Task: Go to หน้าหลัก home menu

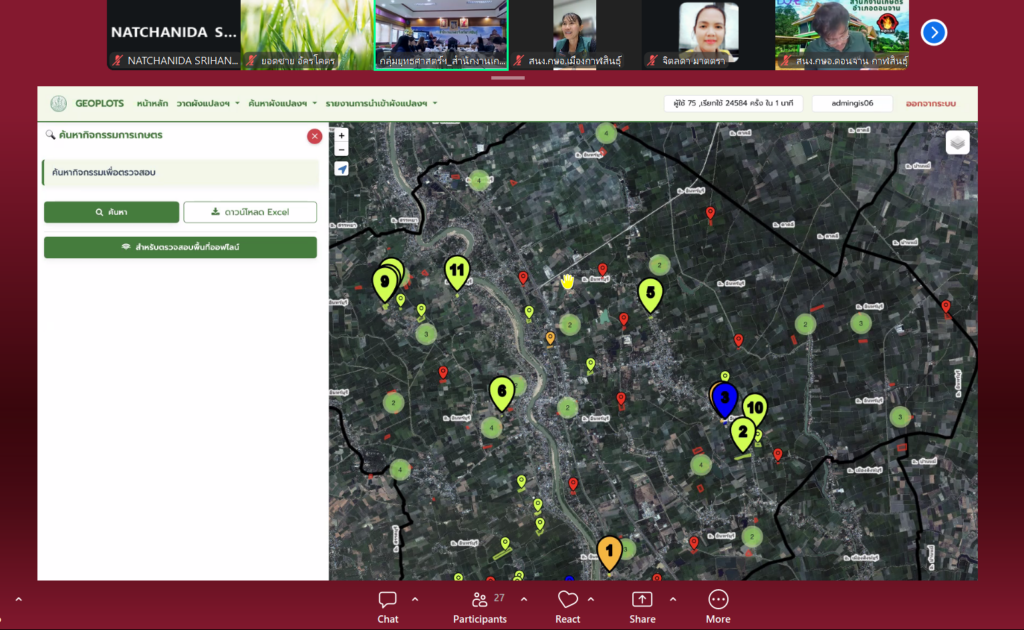Action: tap(152, 103)
